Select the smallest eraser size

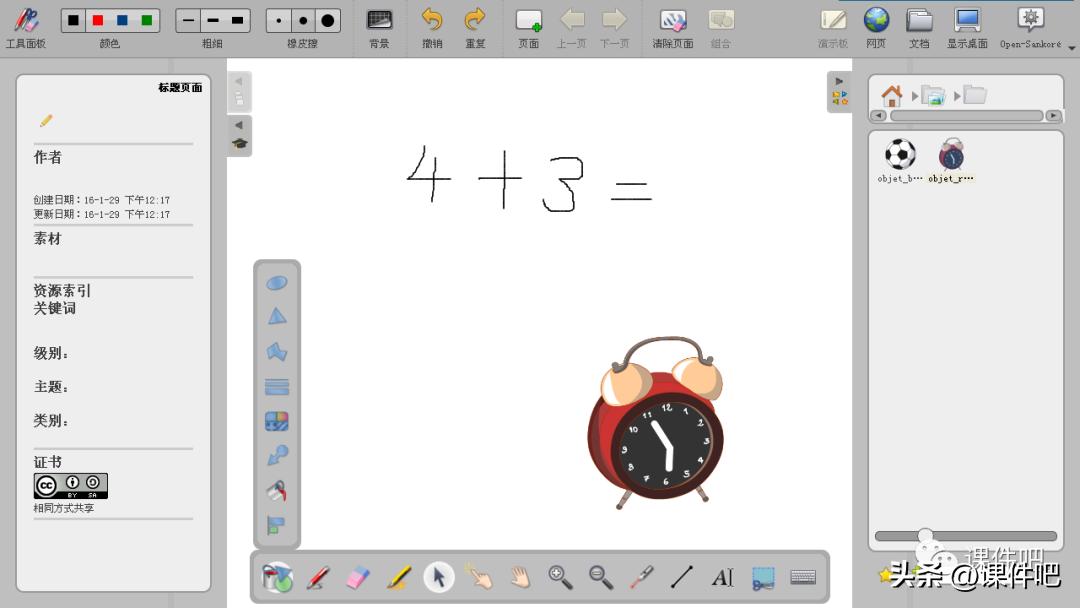pyautogui.click(x=278, y=21)
